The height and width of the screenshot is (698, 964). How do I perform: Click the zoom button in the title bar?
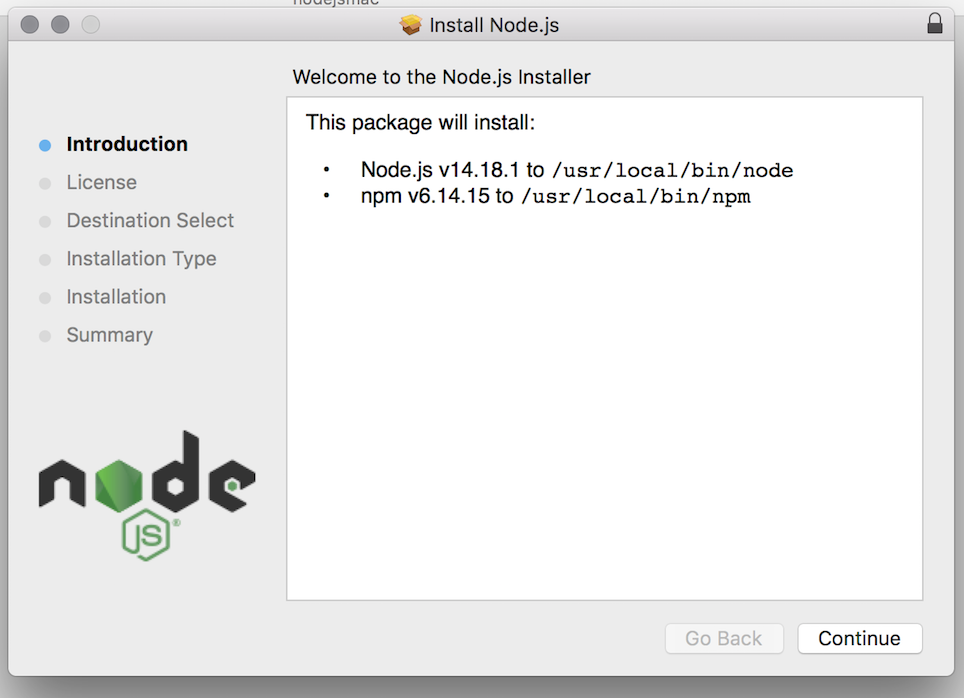coord(90,25)
